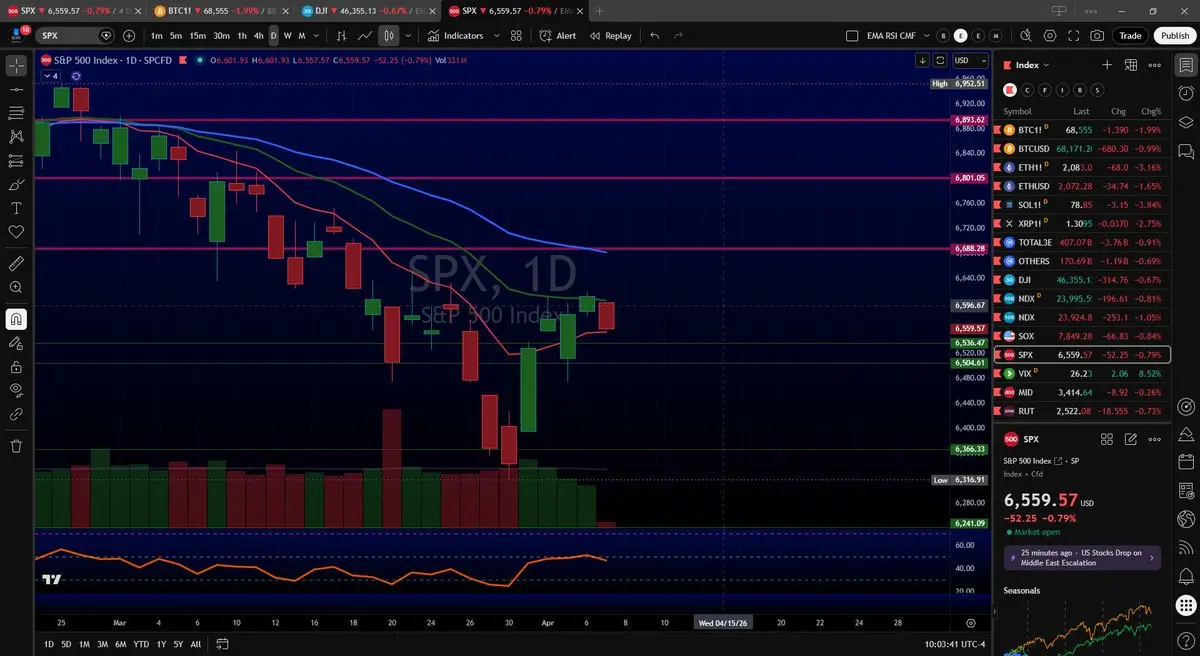Screen dimensions: 1200x656
Task: Toggle hide all drawings eye icon
Action: (16, 390)
